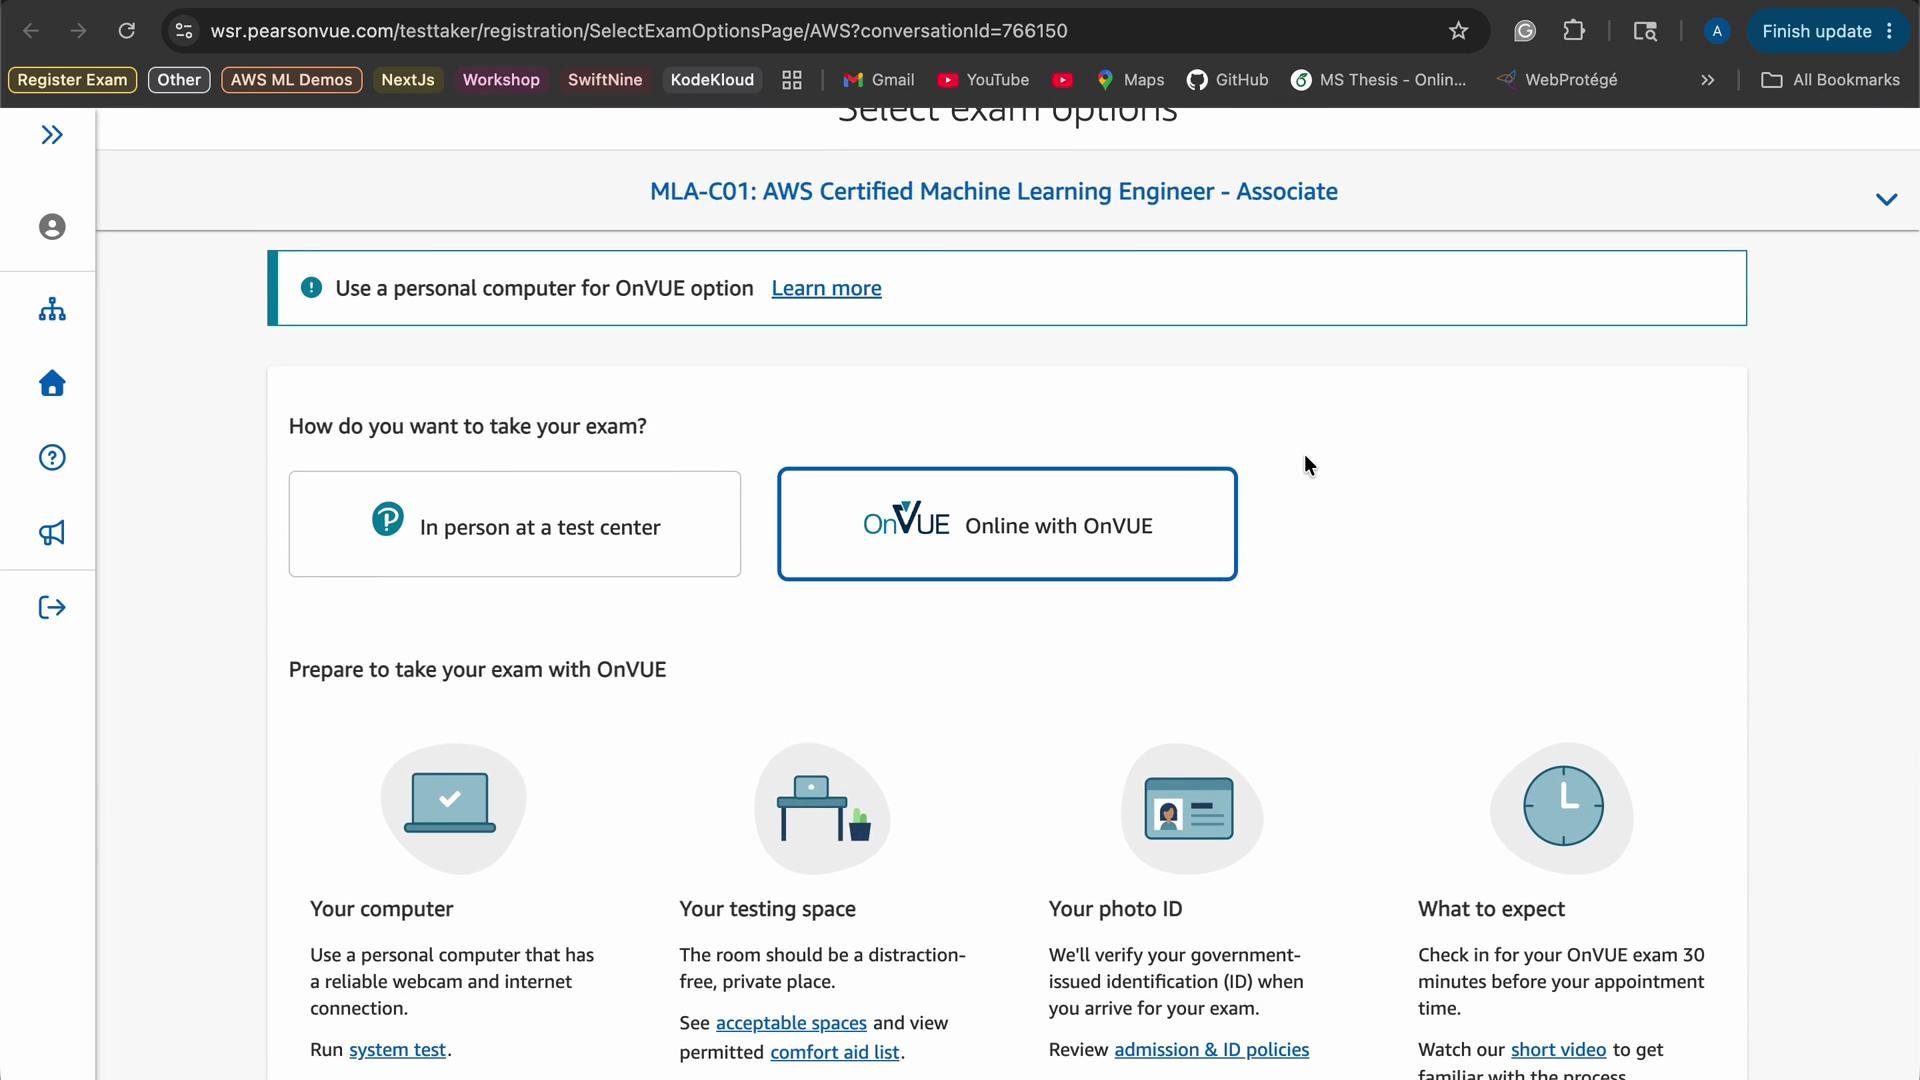Select Online with OnVUE option
The width and height of the screenshot is (1920, 1080).
[x=1007, y=524]
